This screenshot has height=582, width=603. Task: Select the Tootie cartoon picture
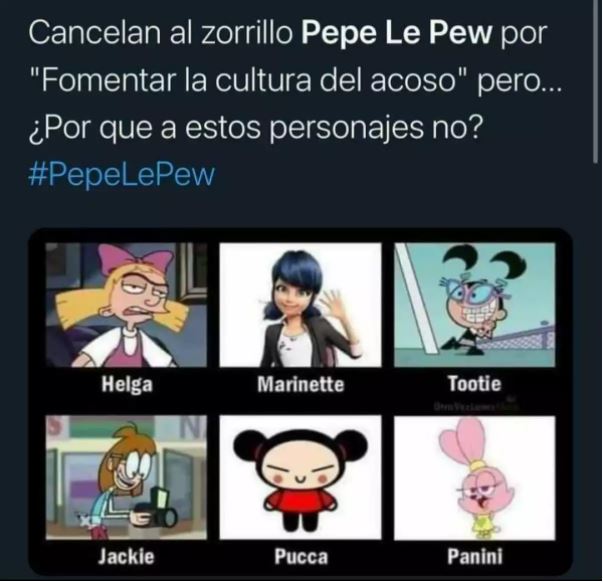[x=475, y=305]
